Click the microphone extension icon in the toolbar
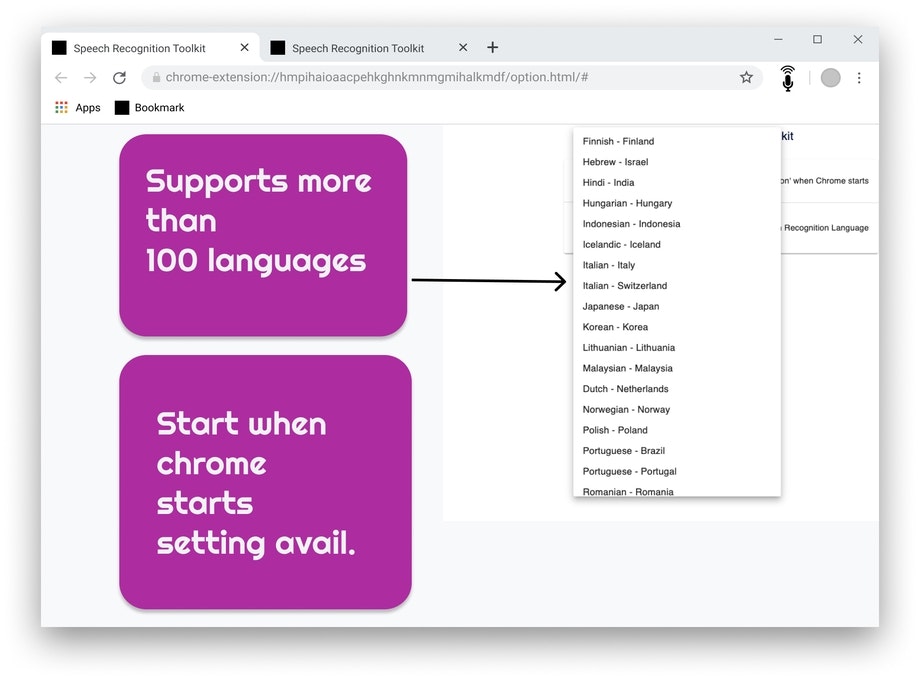Screen dimensions: 920x680 point(787,79)
